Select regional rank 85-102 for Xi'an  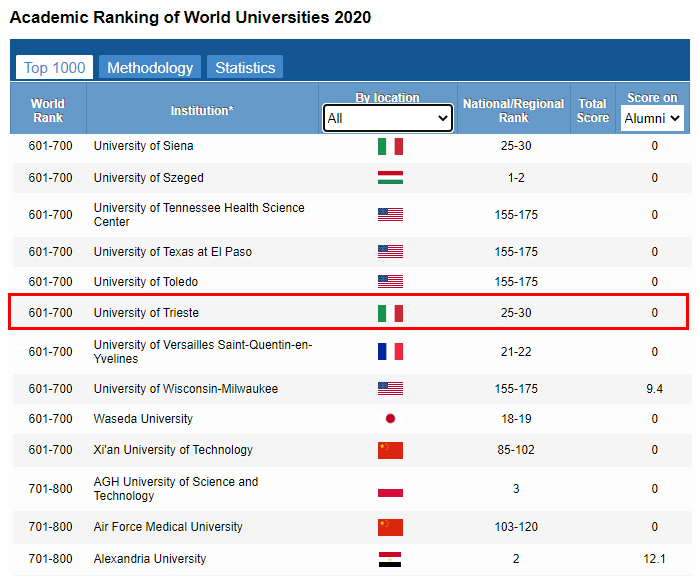click(x=516, y=450)
